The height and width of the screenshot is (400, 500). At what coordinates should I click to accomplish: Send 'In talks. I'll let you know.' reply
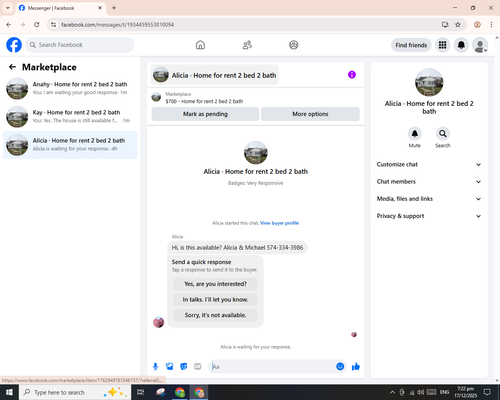[215, 300]
